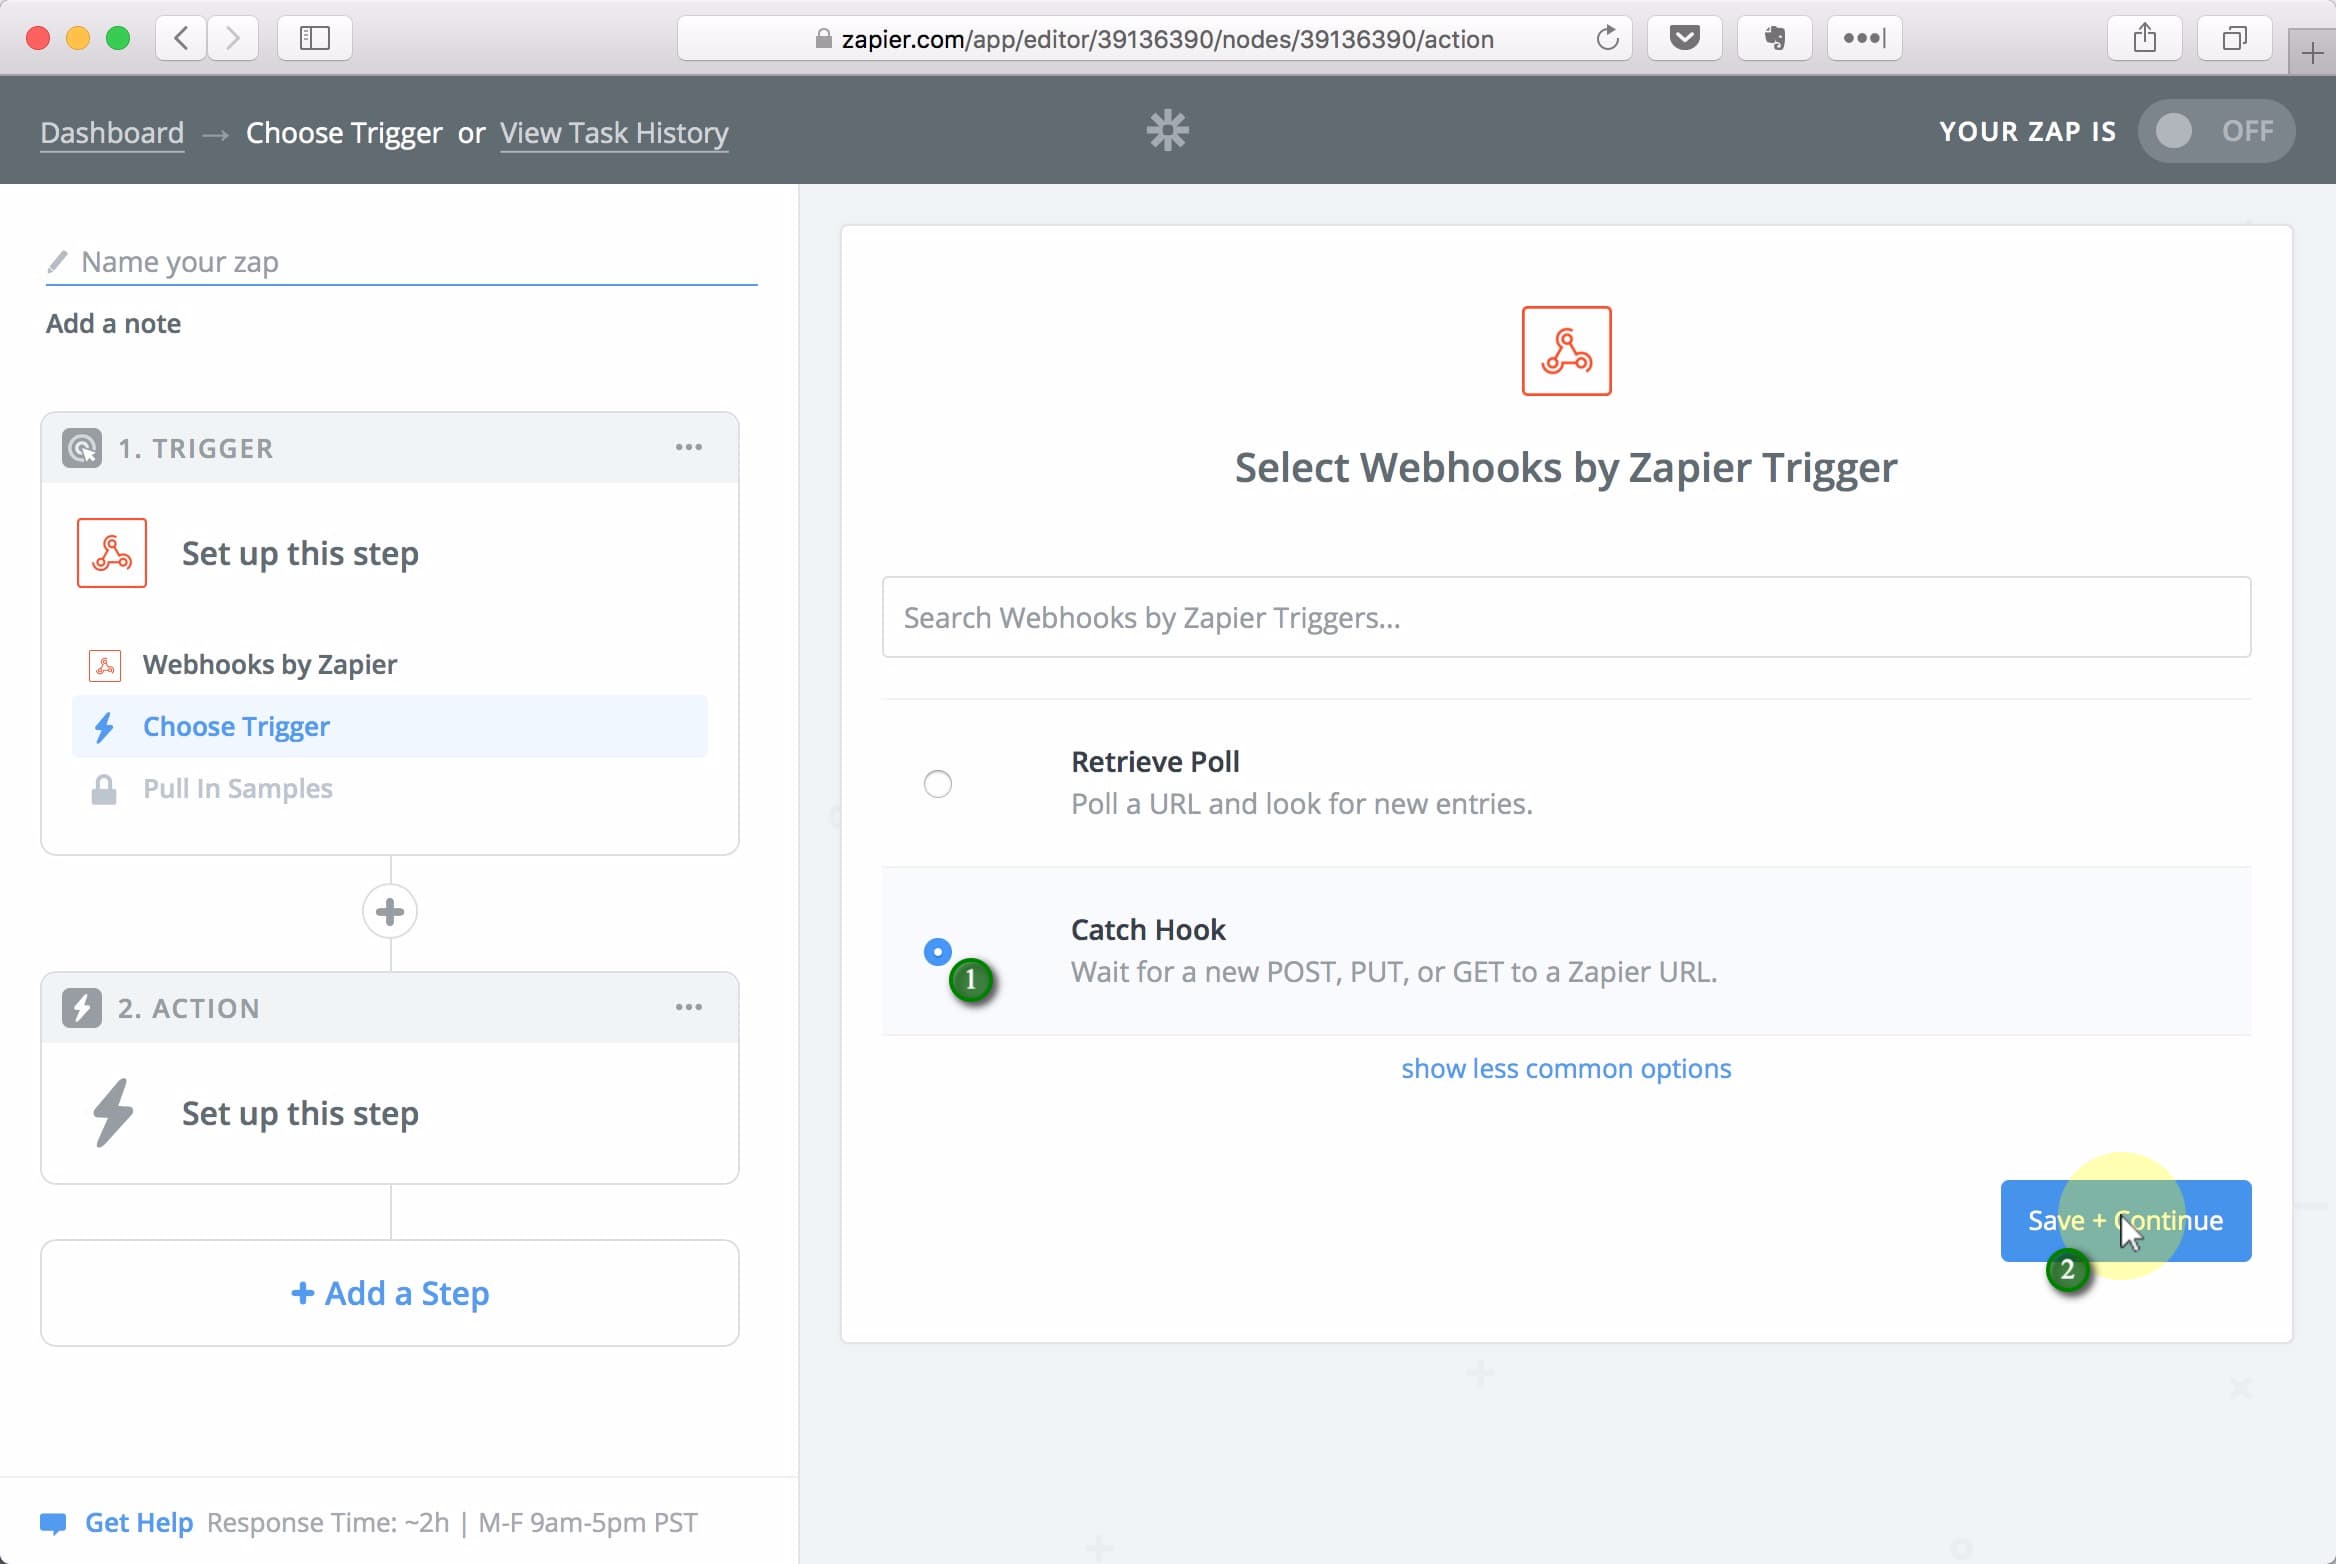Click the Safari sidebar toggle icon
Screen dimensions: 2336x1564
(x=314, y=38)
